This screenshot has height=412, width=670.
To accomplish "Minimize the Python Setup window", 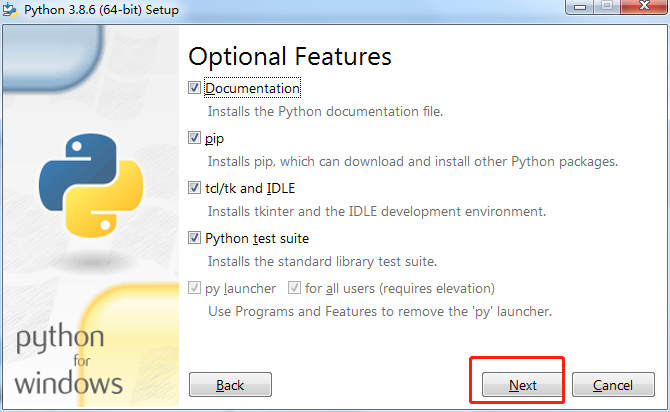I will (x=580, y=8).
